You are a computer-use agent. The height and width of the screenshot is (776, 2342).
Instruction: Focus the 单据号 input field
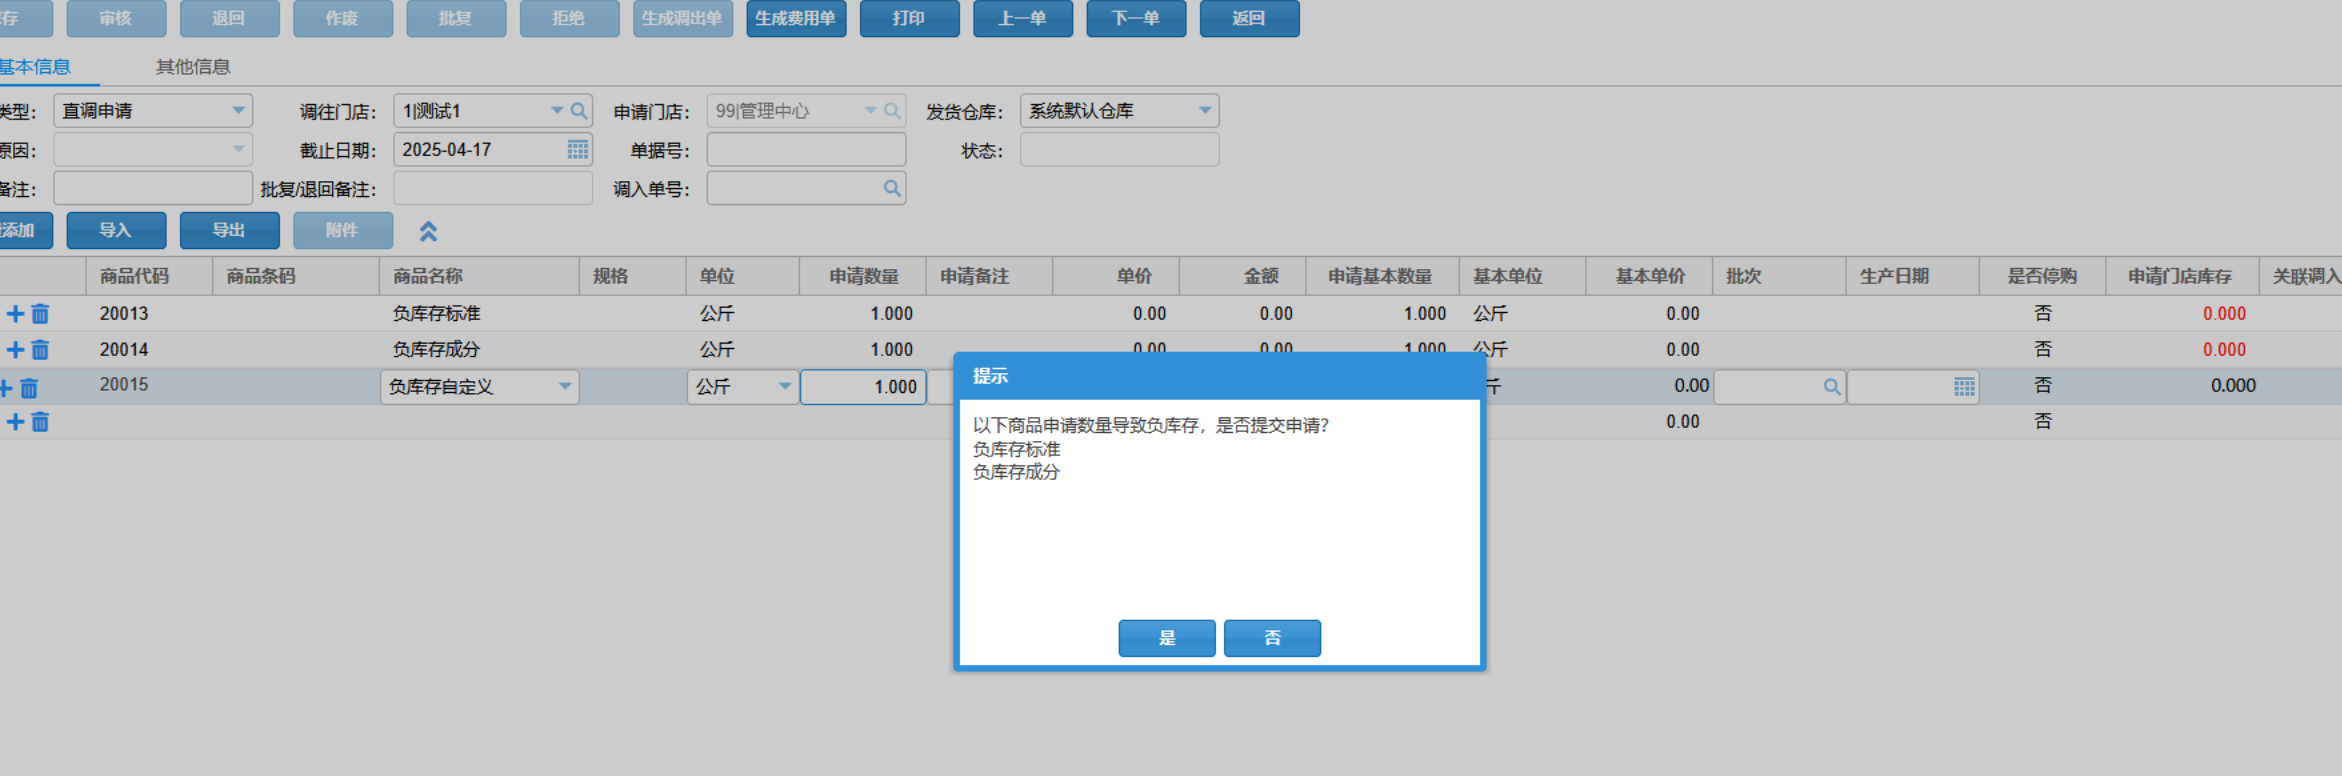pyautogui.click(x=806, y=150)
